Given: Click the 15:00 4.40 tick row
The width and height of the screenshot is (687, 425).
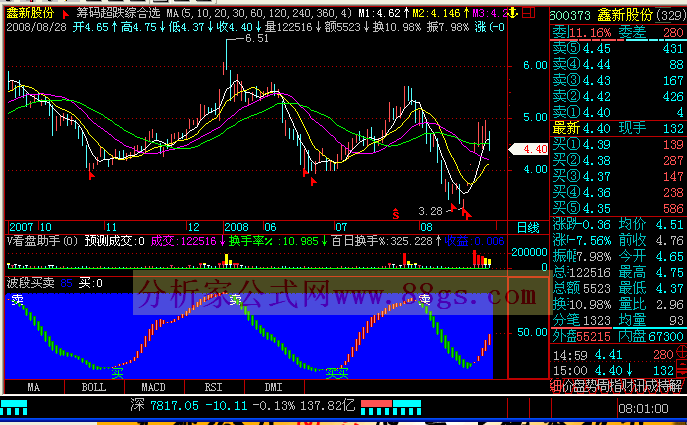Looking at the screenshot, I should [x=613, y=370].
